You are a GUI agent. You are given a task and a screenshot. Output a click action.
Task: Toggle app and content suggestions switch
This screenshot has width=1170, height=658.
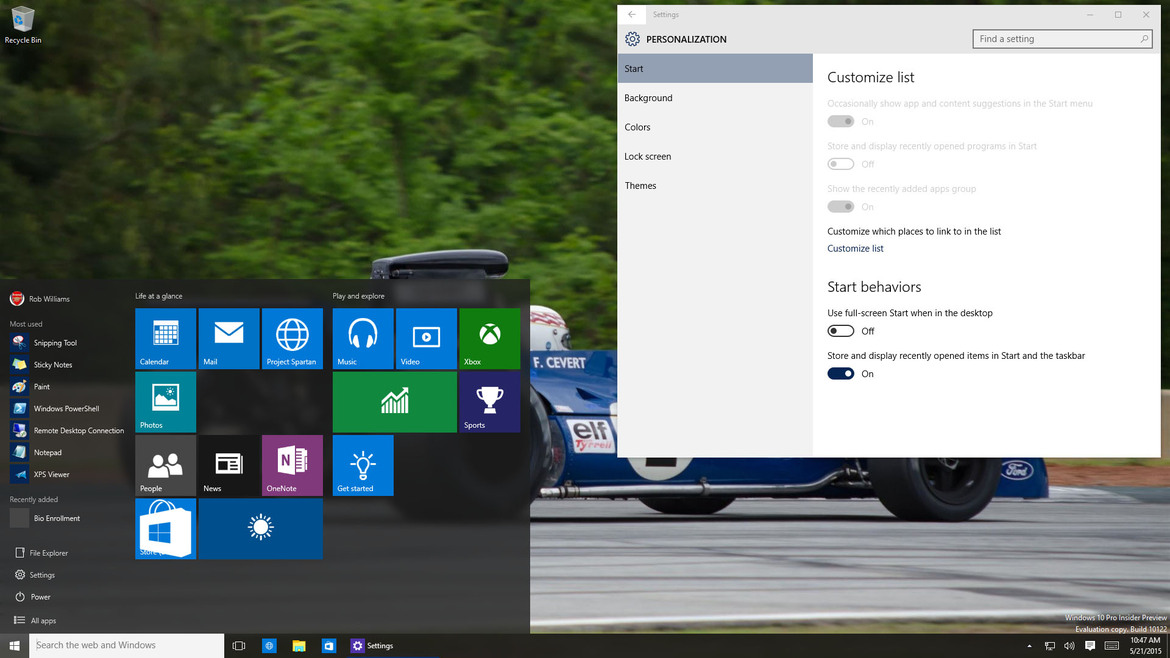click(x=841, y=122)
